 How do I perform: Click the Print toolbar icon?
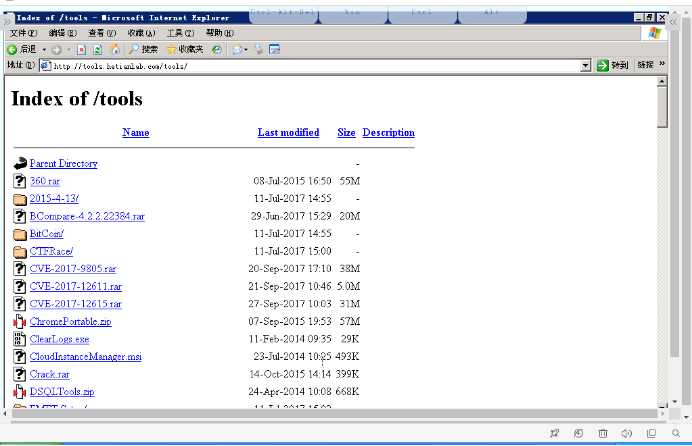click(259, 49)
